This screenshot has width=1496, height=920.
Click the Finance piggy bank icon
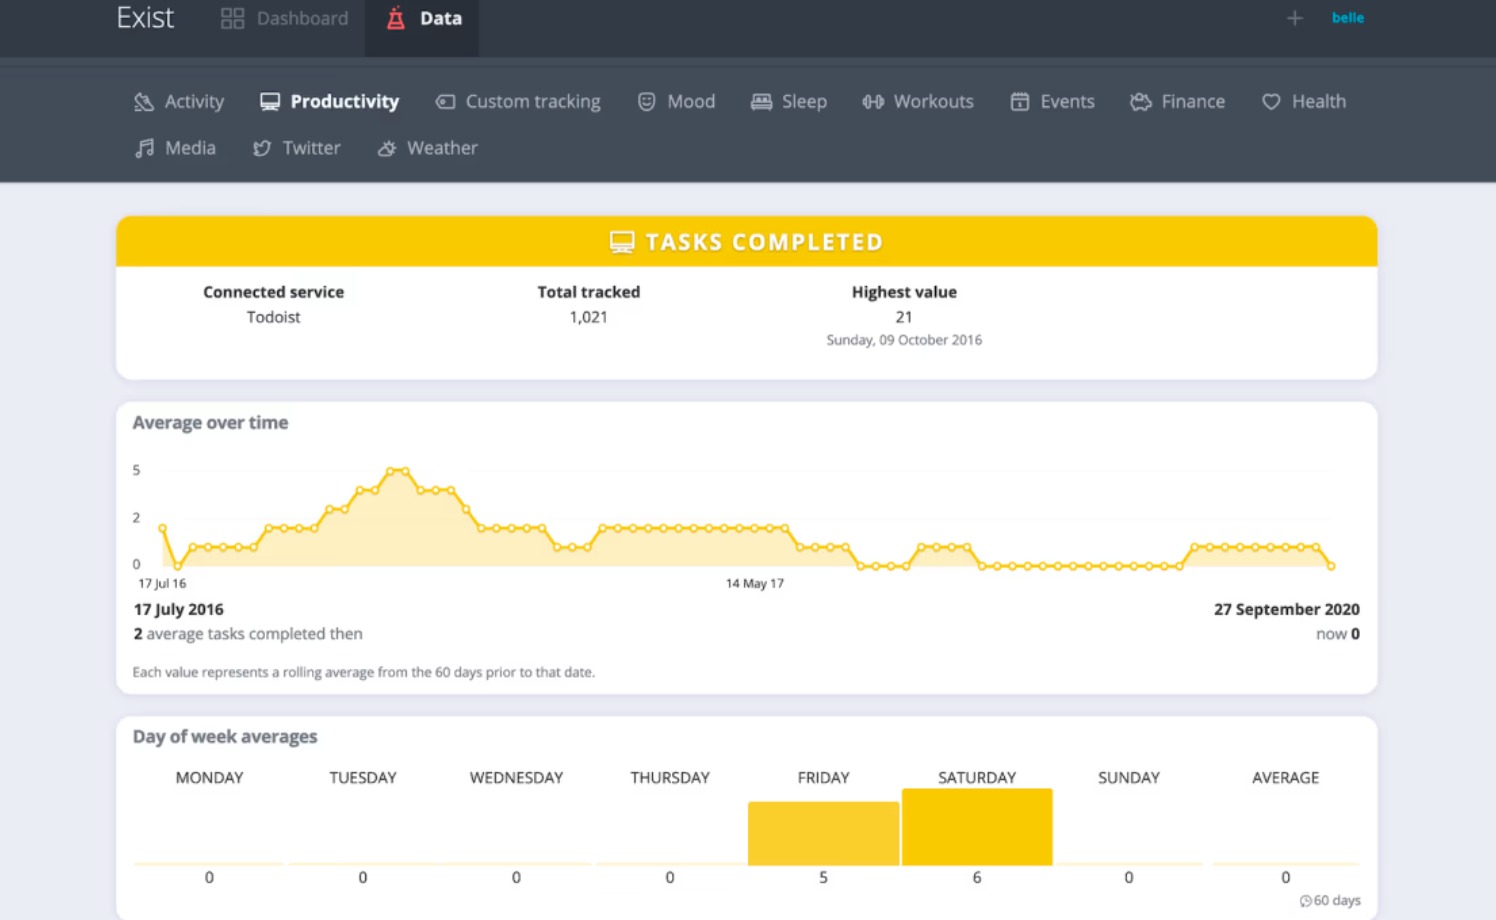coord(1140,102)
